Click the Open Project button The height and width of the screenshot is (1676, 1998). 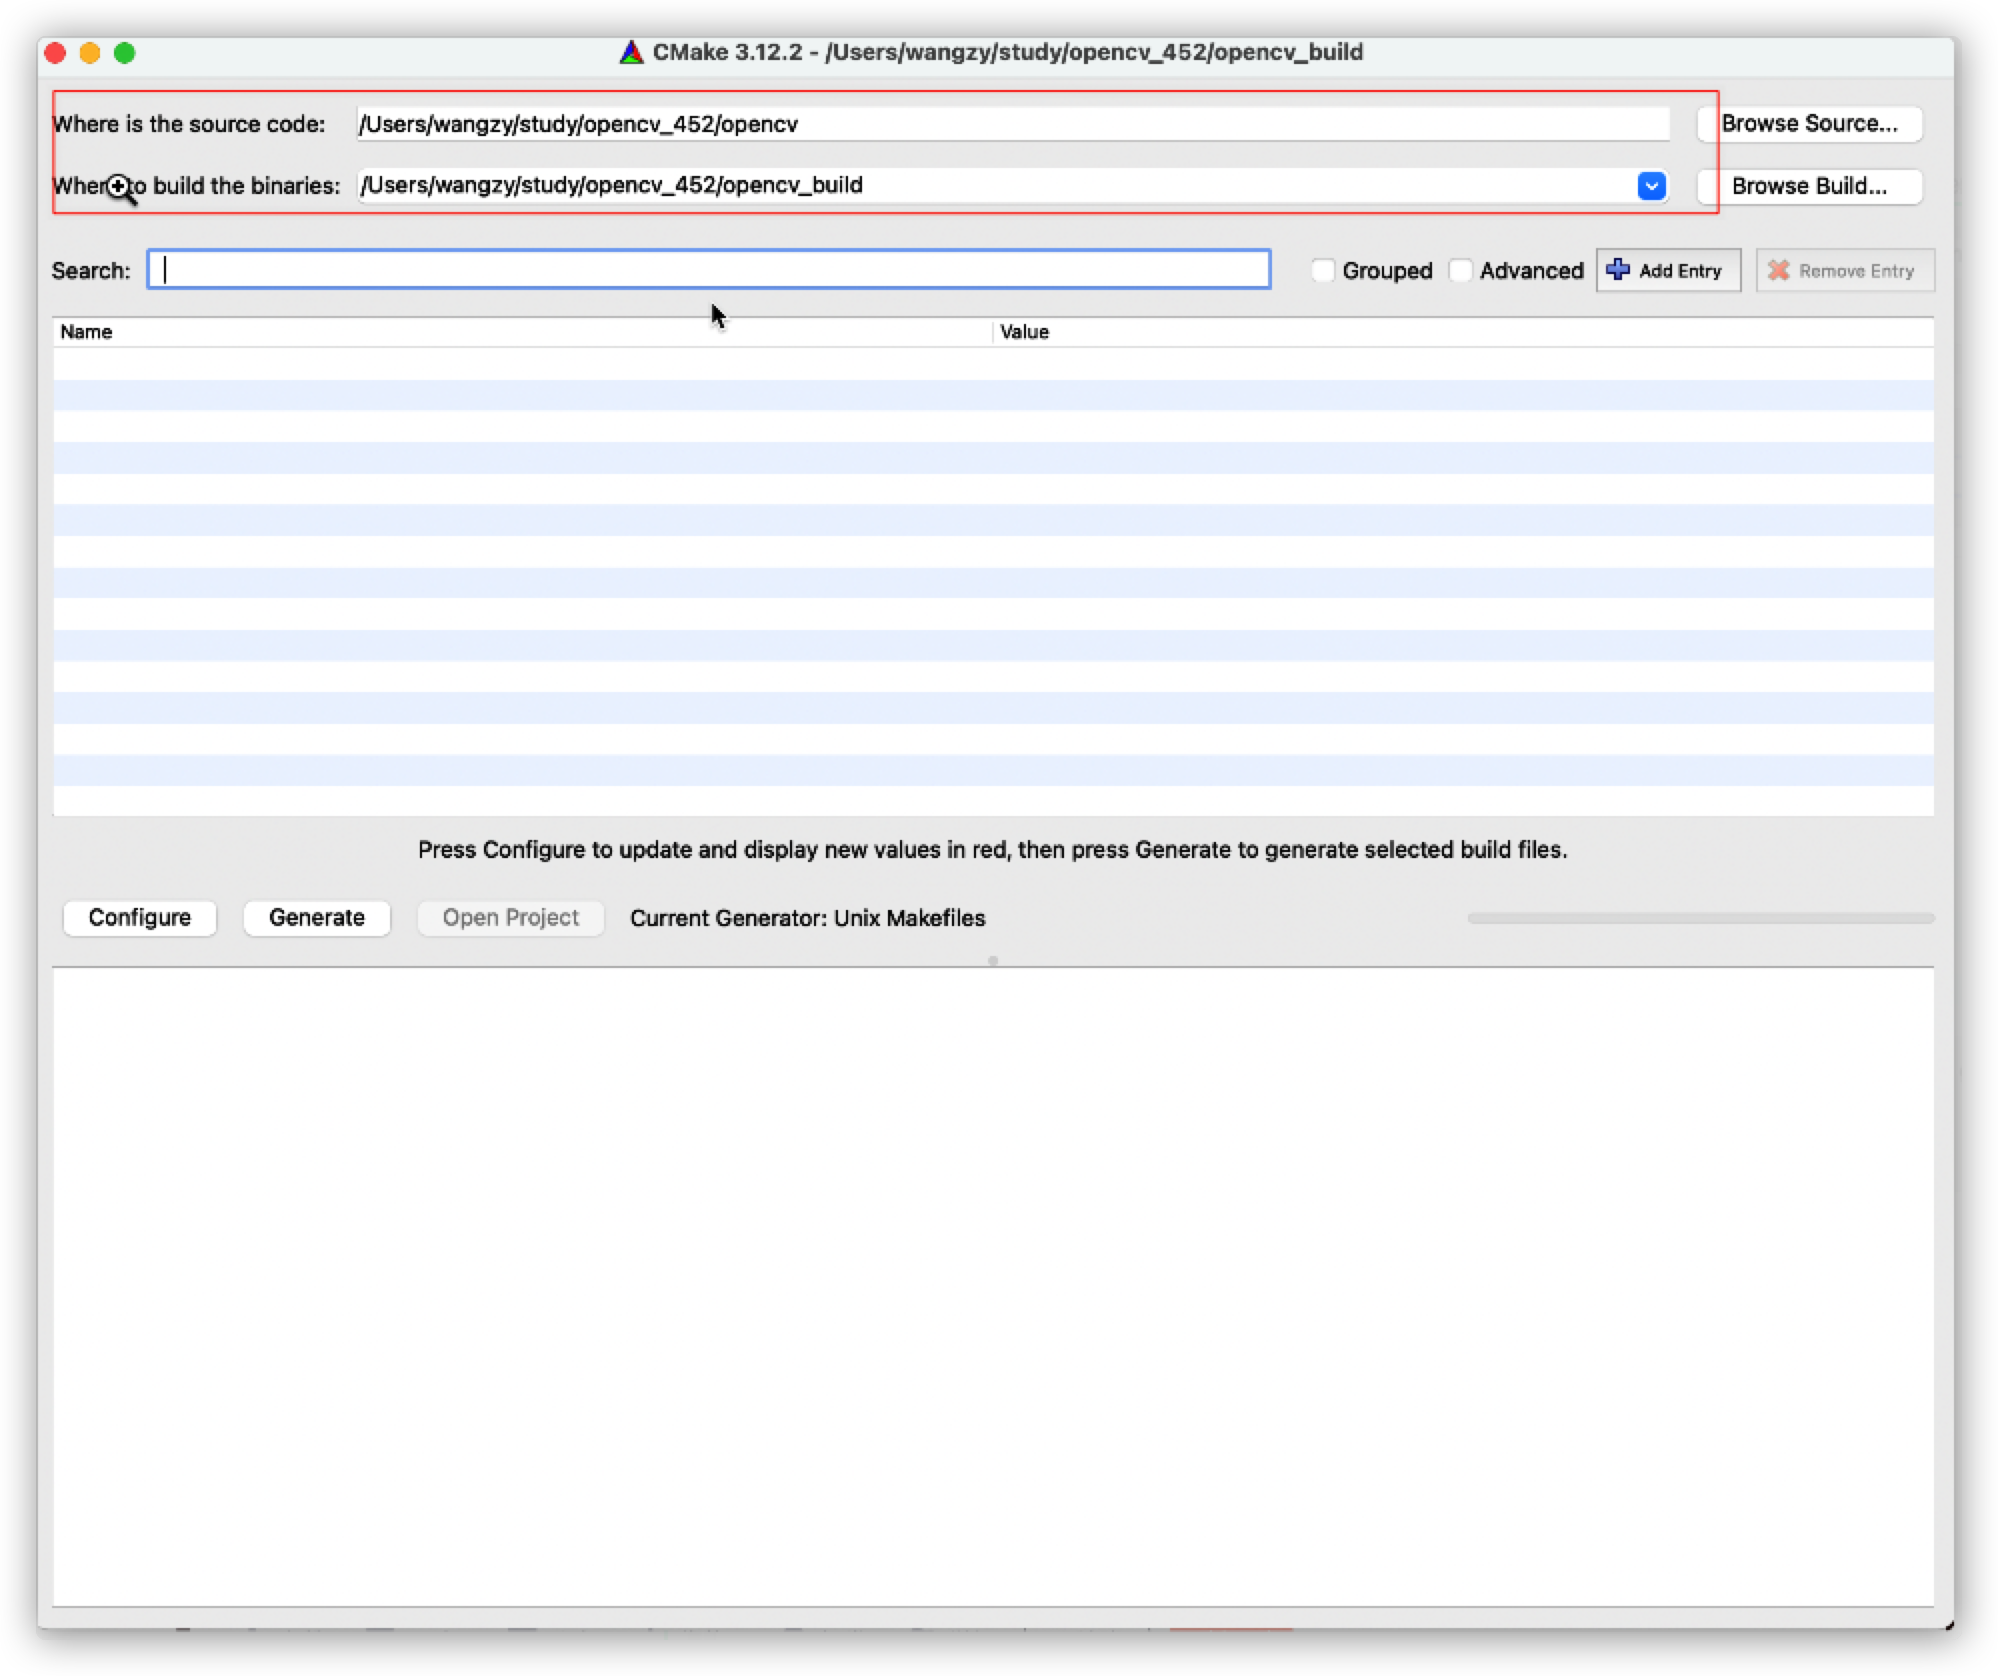510,917
